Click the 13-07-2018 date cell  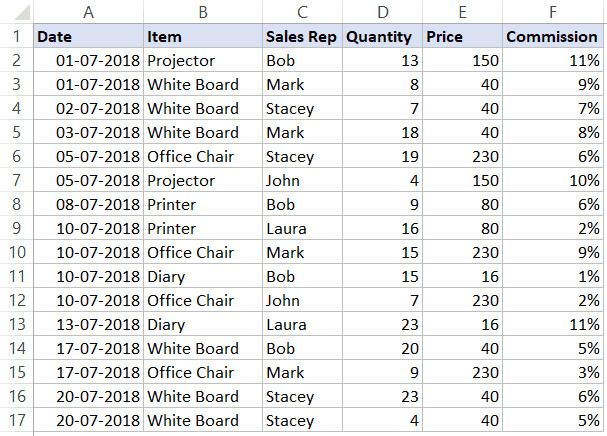tap(88, 325)
